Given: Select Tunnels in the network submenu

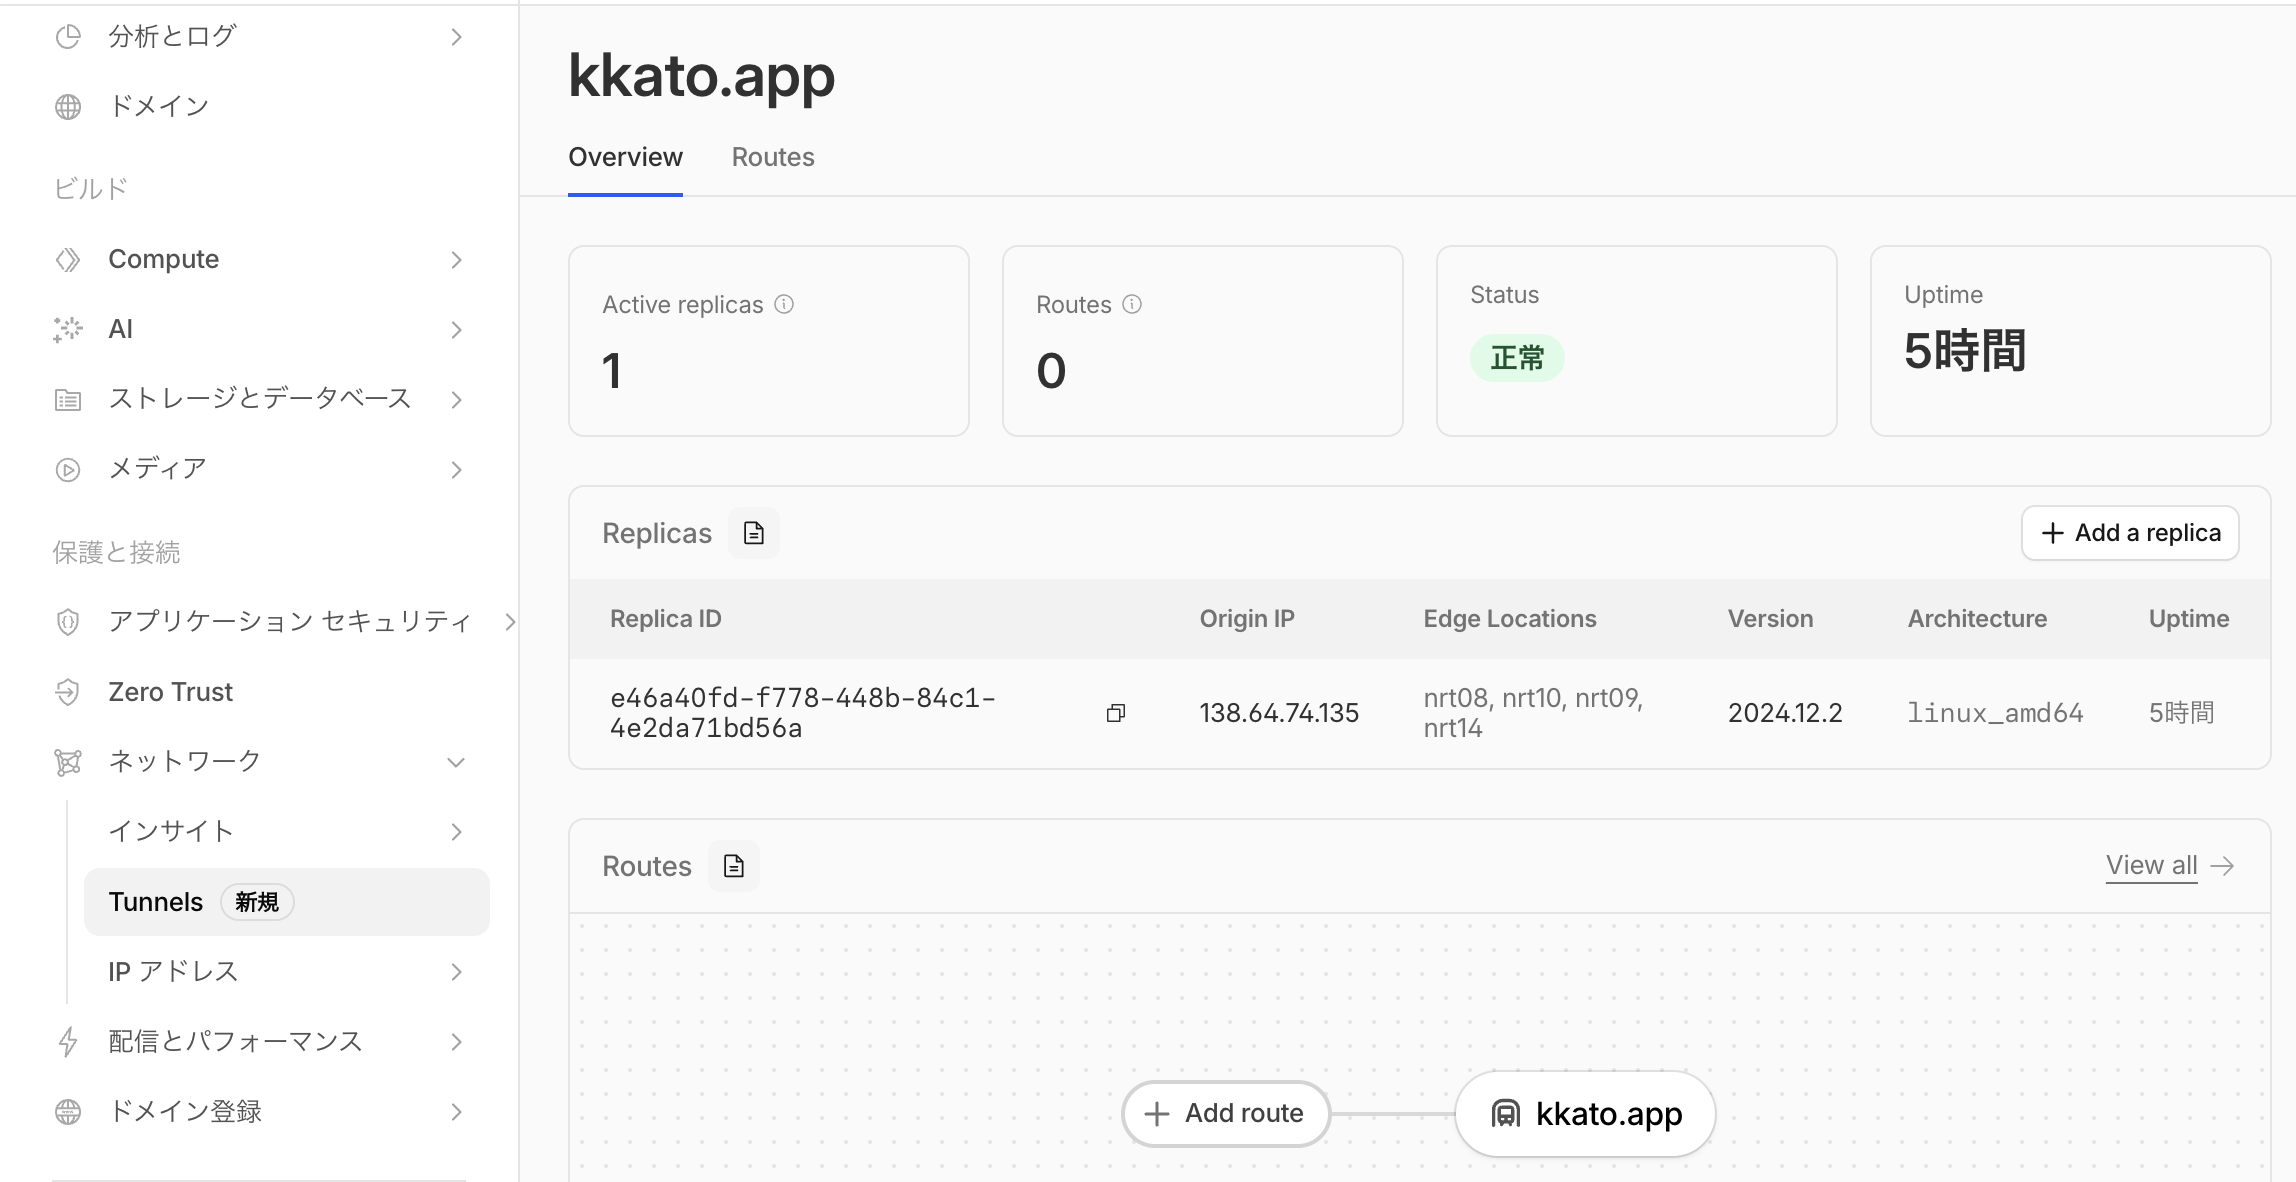Looking at the screenshot, I should [156, 902].
